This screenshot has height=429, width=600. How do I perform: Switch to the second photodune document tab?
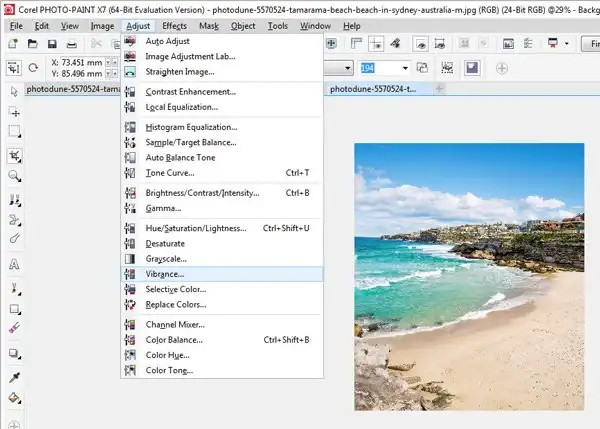pos(373,89)
